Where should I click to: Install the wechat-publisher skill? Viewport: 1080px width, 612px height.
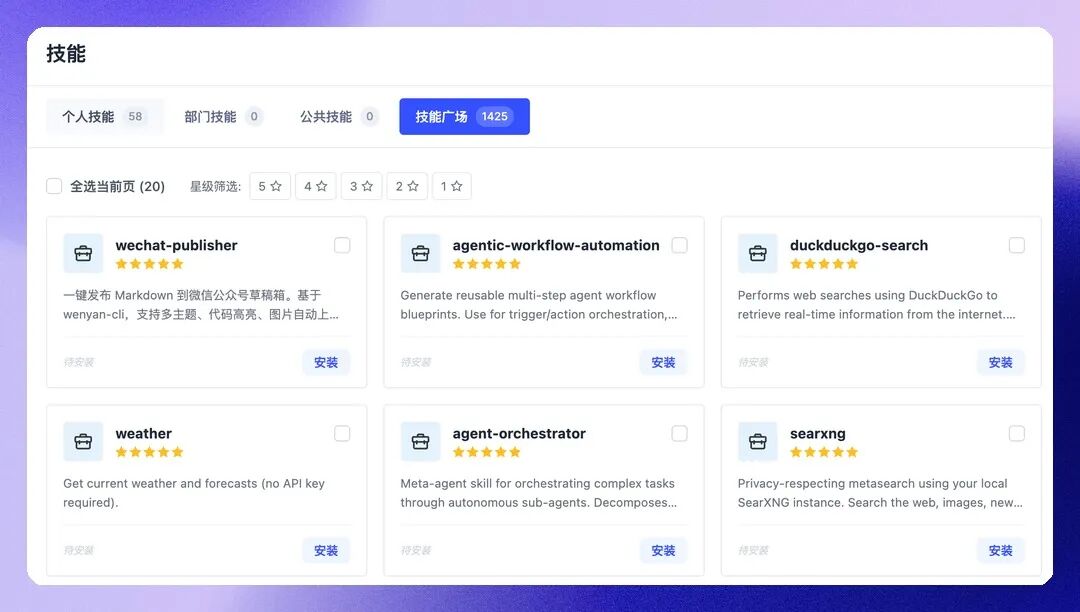click(326, 362)
